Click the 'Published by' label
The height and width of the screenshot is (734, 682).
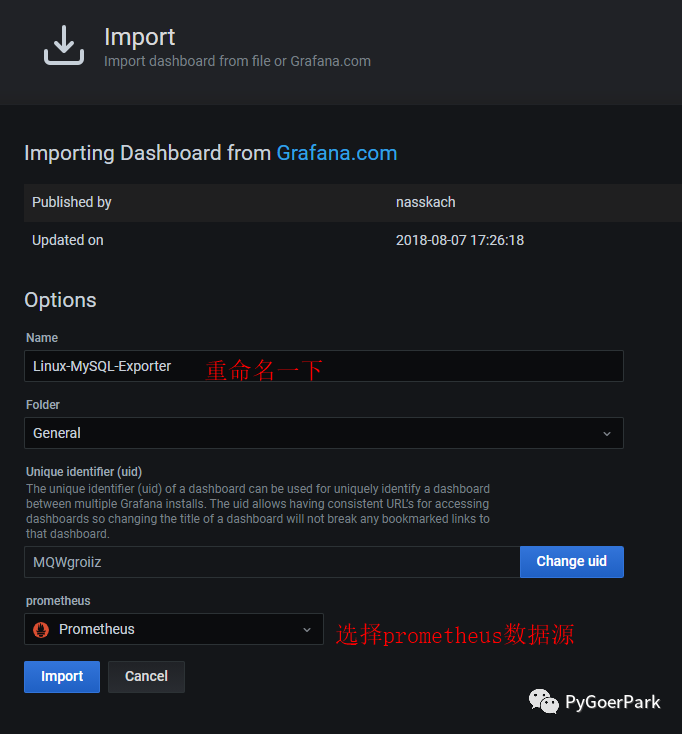72,202
